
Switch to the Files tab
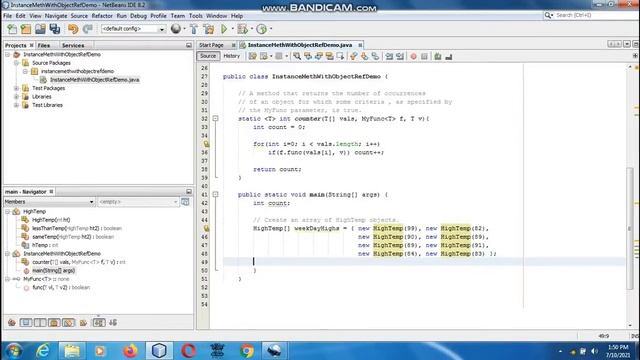click(x=44, y=45)
